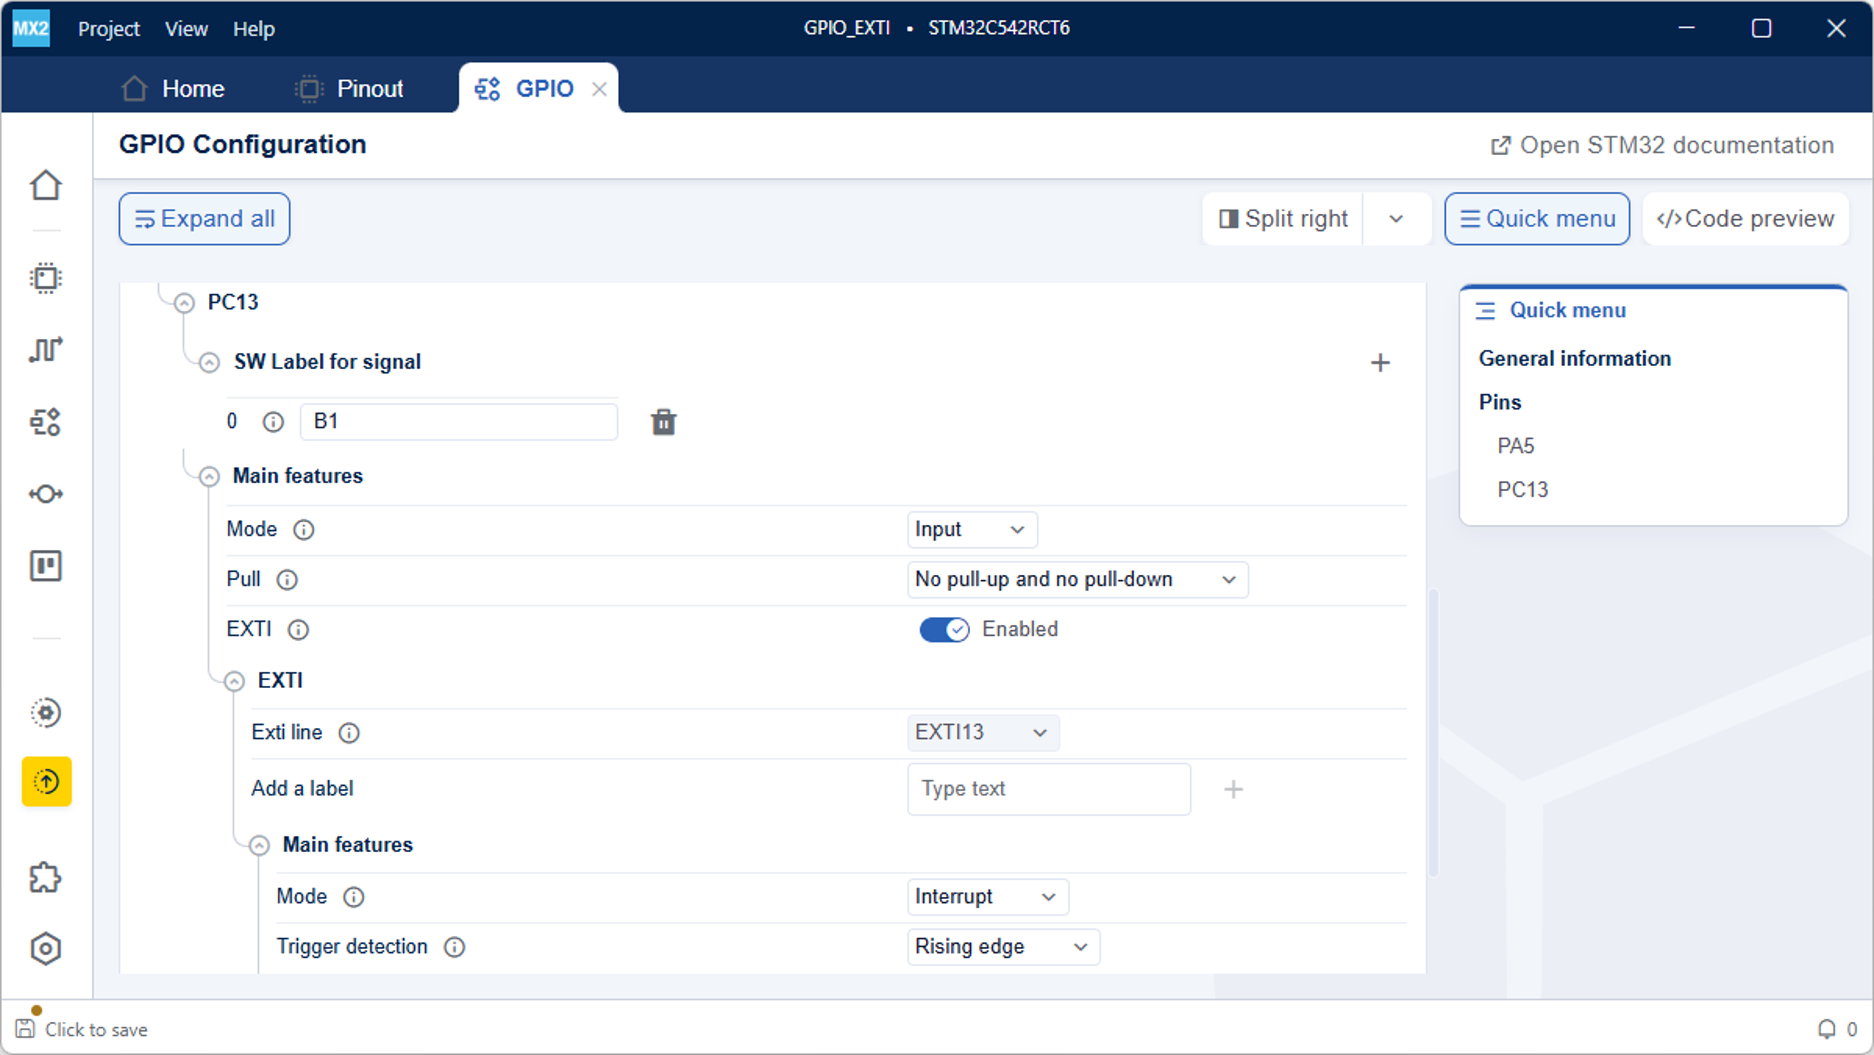The image size is (1874, 1055).
Task: Click the Expand all button
Action: [204, 219]
